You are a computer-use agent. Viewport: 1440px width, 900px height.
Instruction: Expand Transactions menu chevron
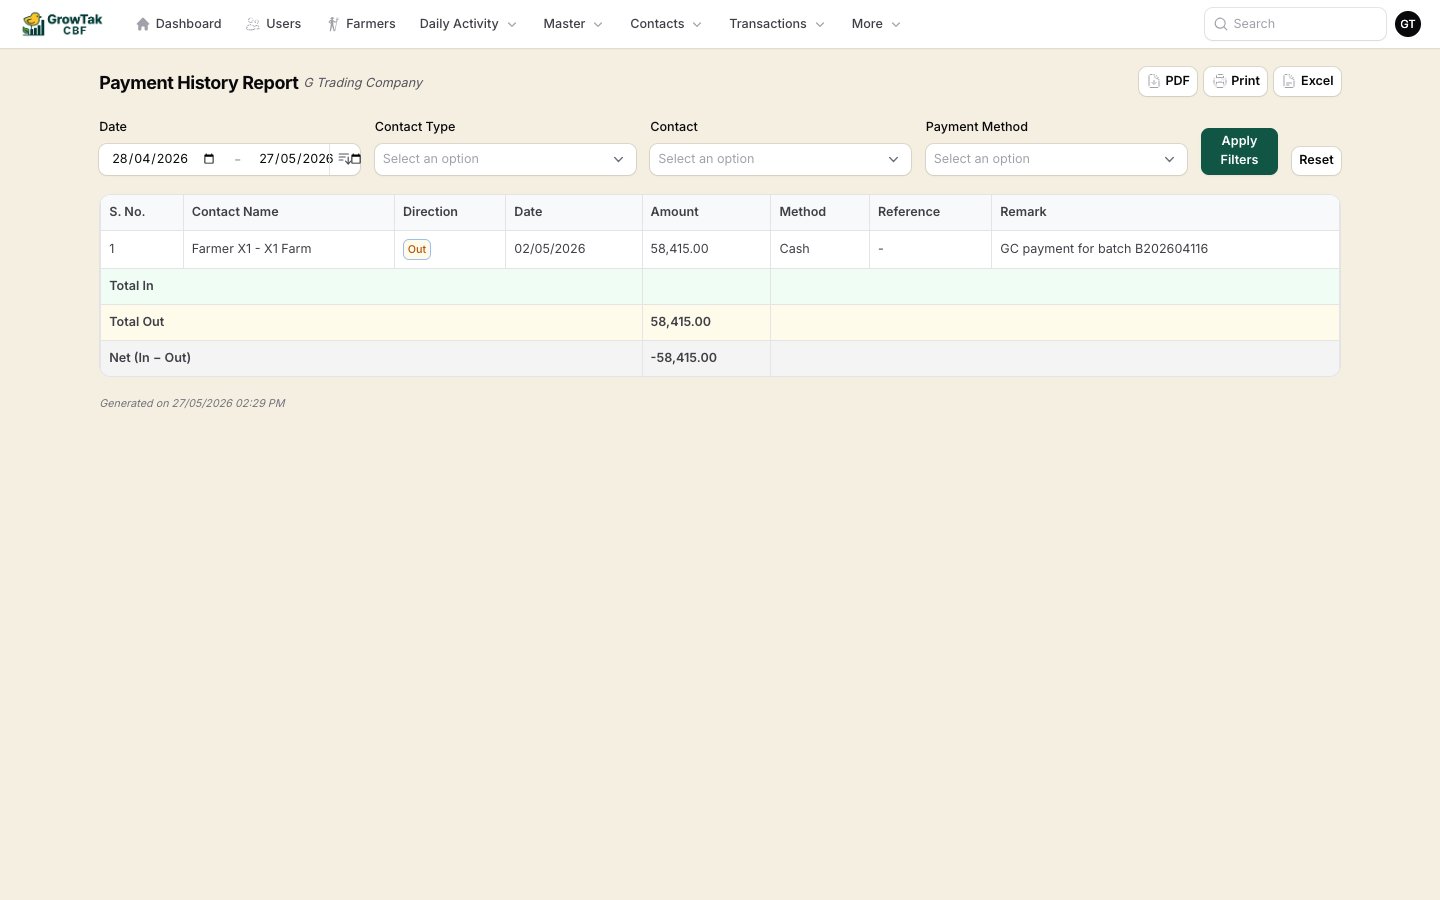point(820,24)
